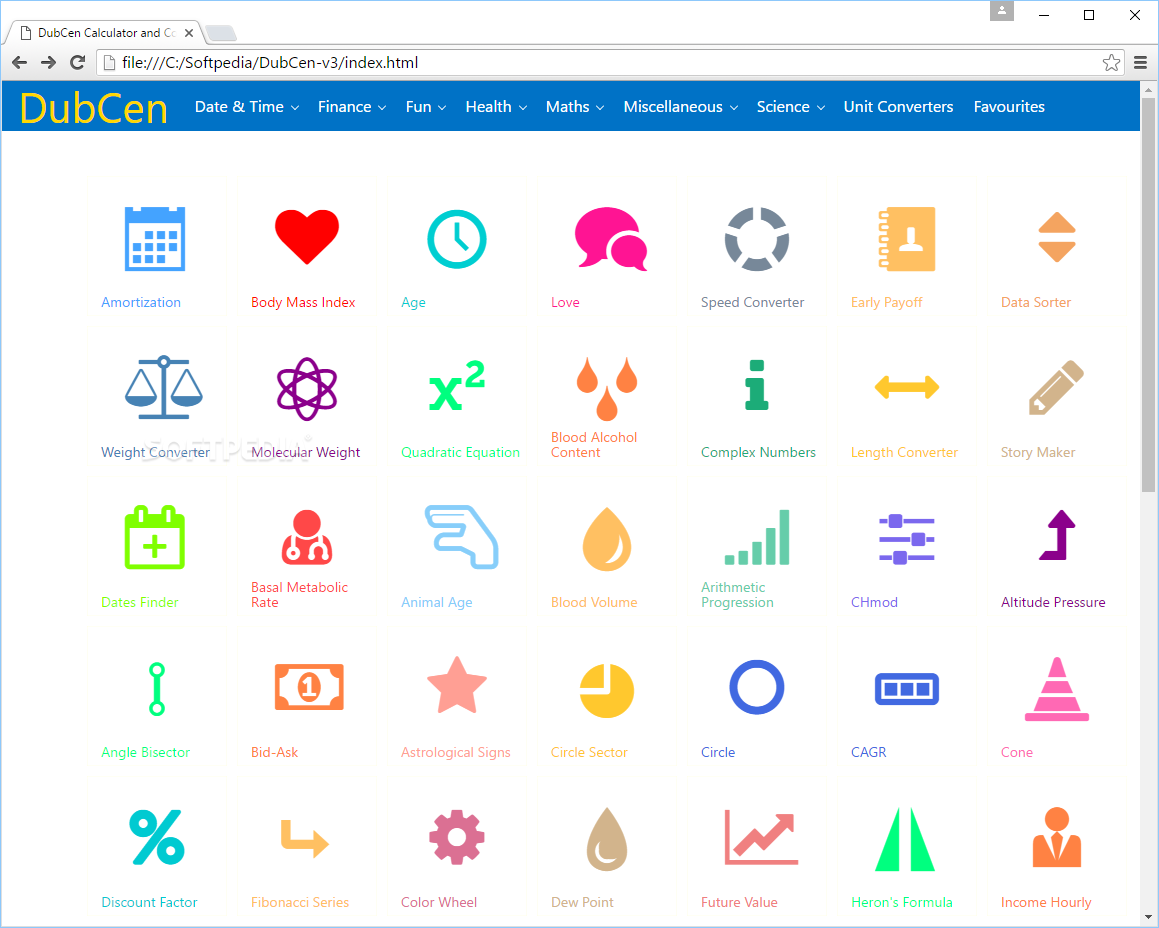Screen dimensions: 1159x928
Task: Expand the Maths dropdown menu
Action: pos(575,106)
